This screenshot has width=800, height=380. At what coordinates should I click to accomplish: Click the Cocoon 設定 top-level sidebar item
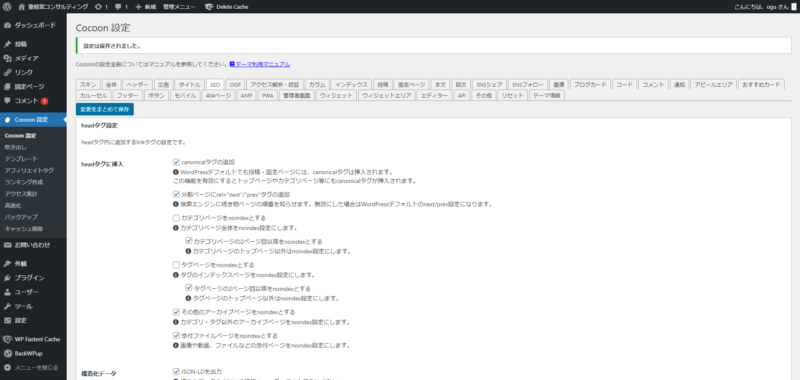(33, 120)
